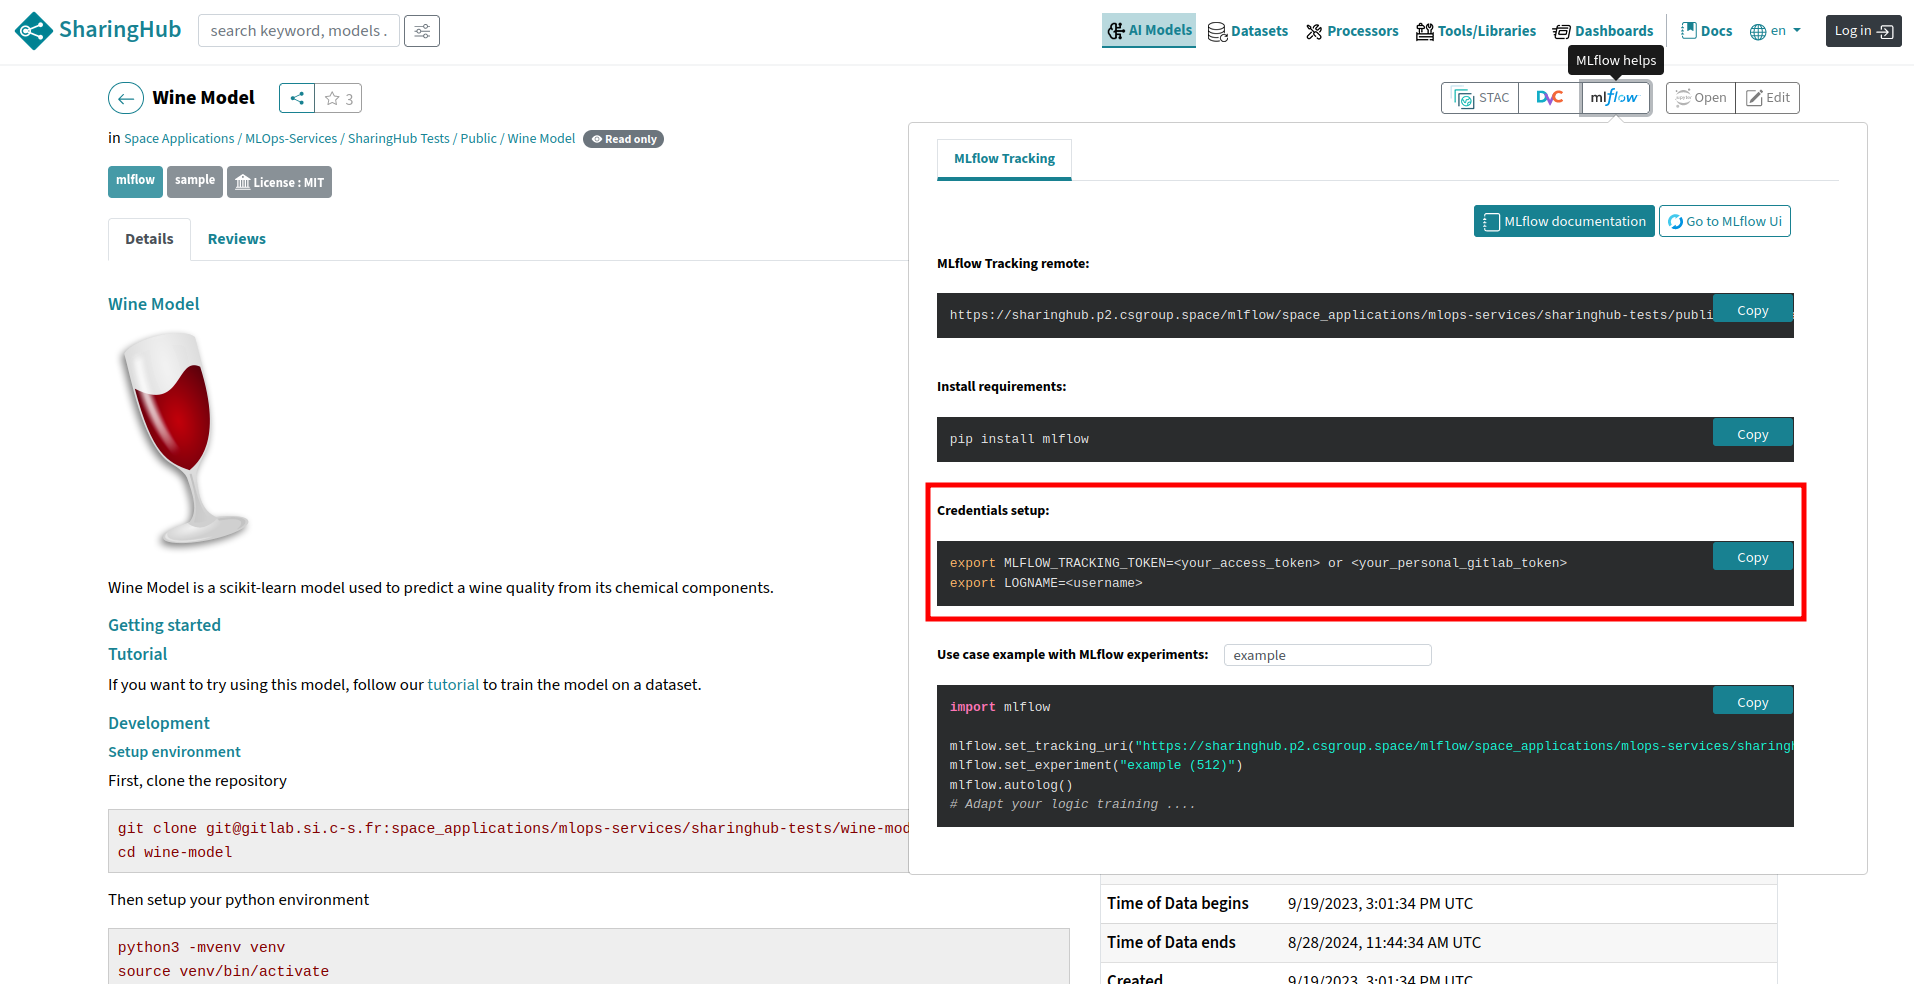
Task: Open the Datasets section
Action: (1248, 31)
